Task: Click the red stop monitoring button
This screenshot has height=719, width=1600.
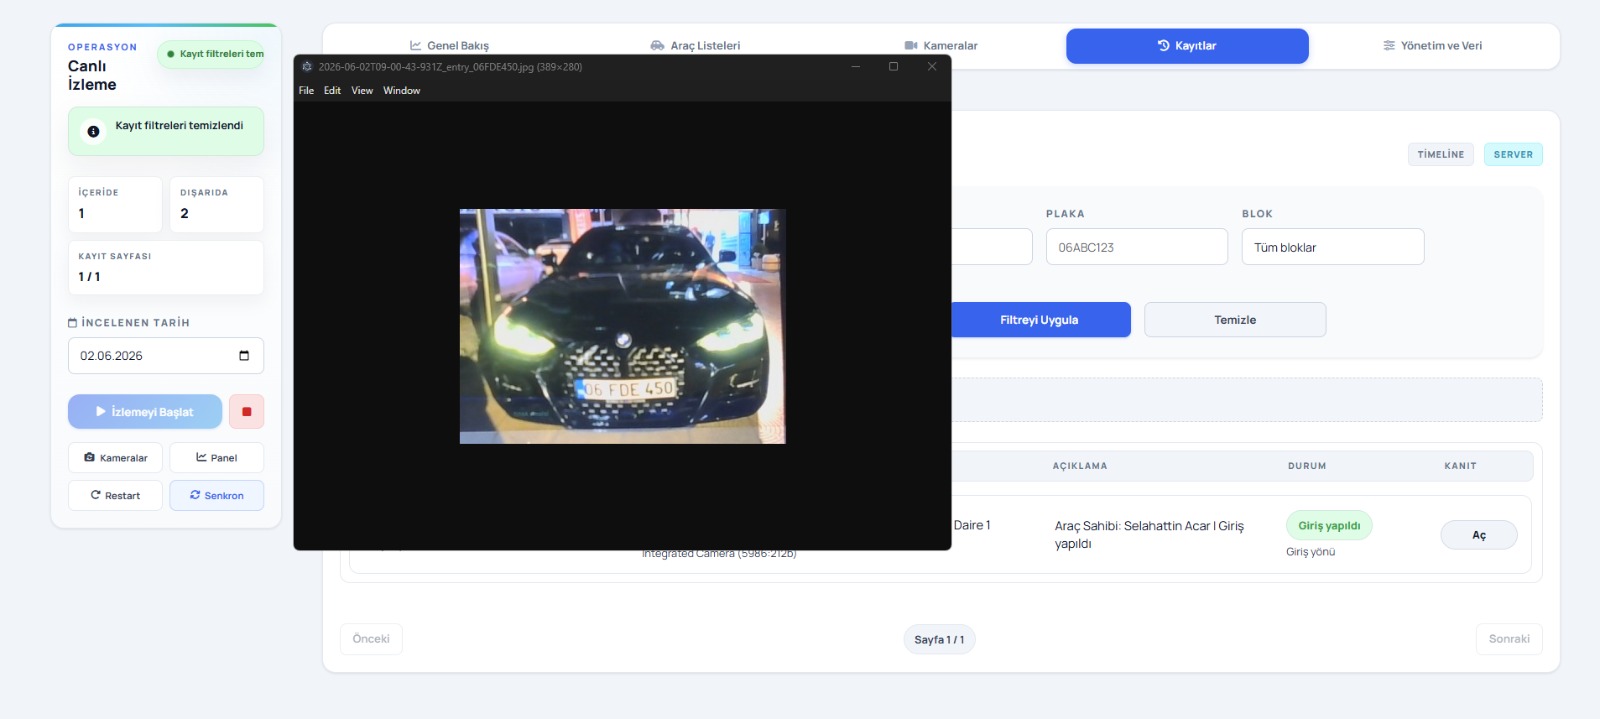Action: tap(247, 412)
